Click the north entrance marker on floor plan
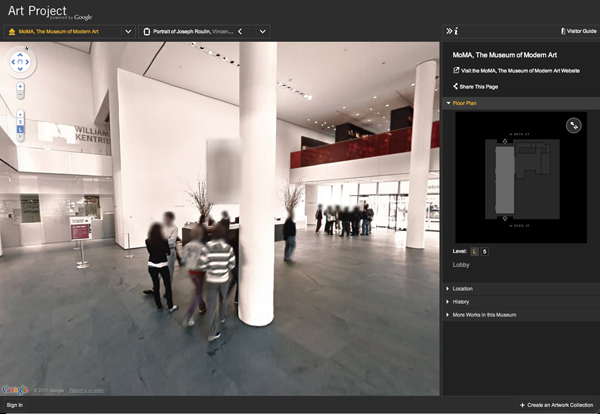 505,142
